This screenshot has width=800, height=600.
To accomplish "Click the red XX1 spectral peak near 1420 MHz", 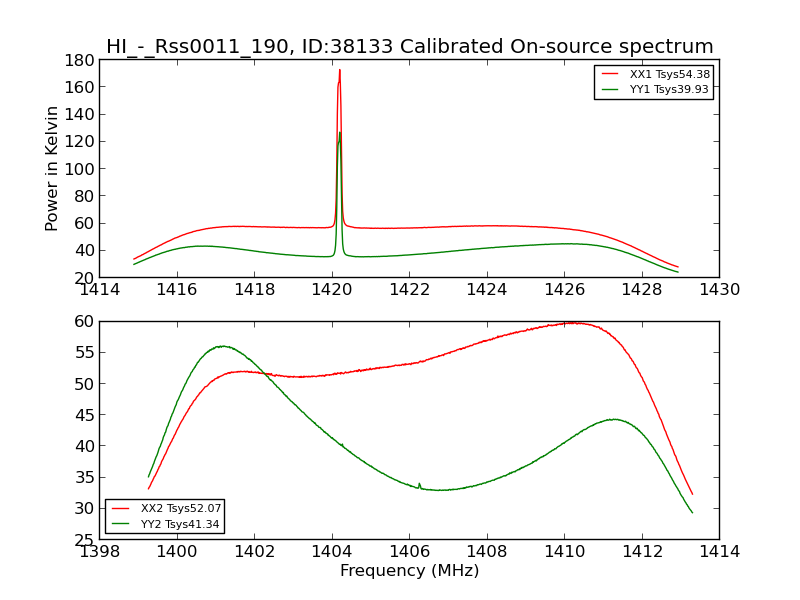I will [340, 71].
